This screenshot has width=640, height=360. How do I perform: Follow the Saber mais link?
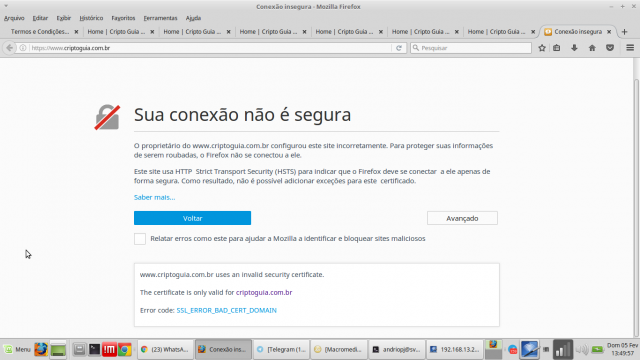pos(154,197)
